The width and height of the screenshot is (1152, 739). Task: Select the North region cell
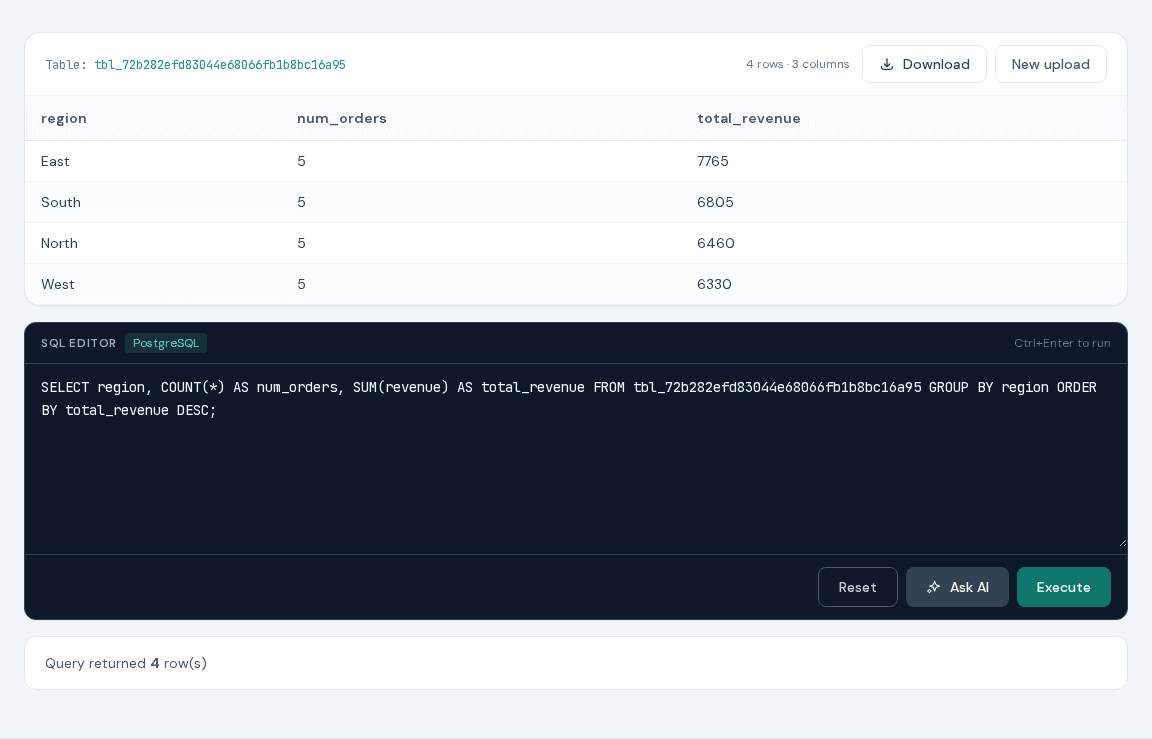(x=59, y=243)
